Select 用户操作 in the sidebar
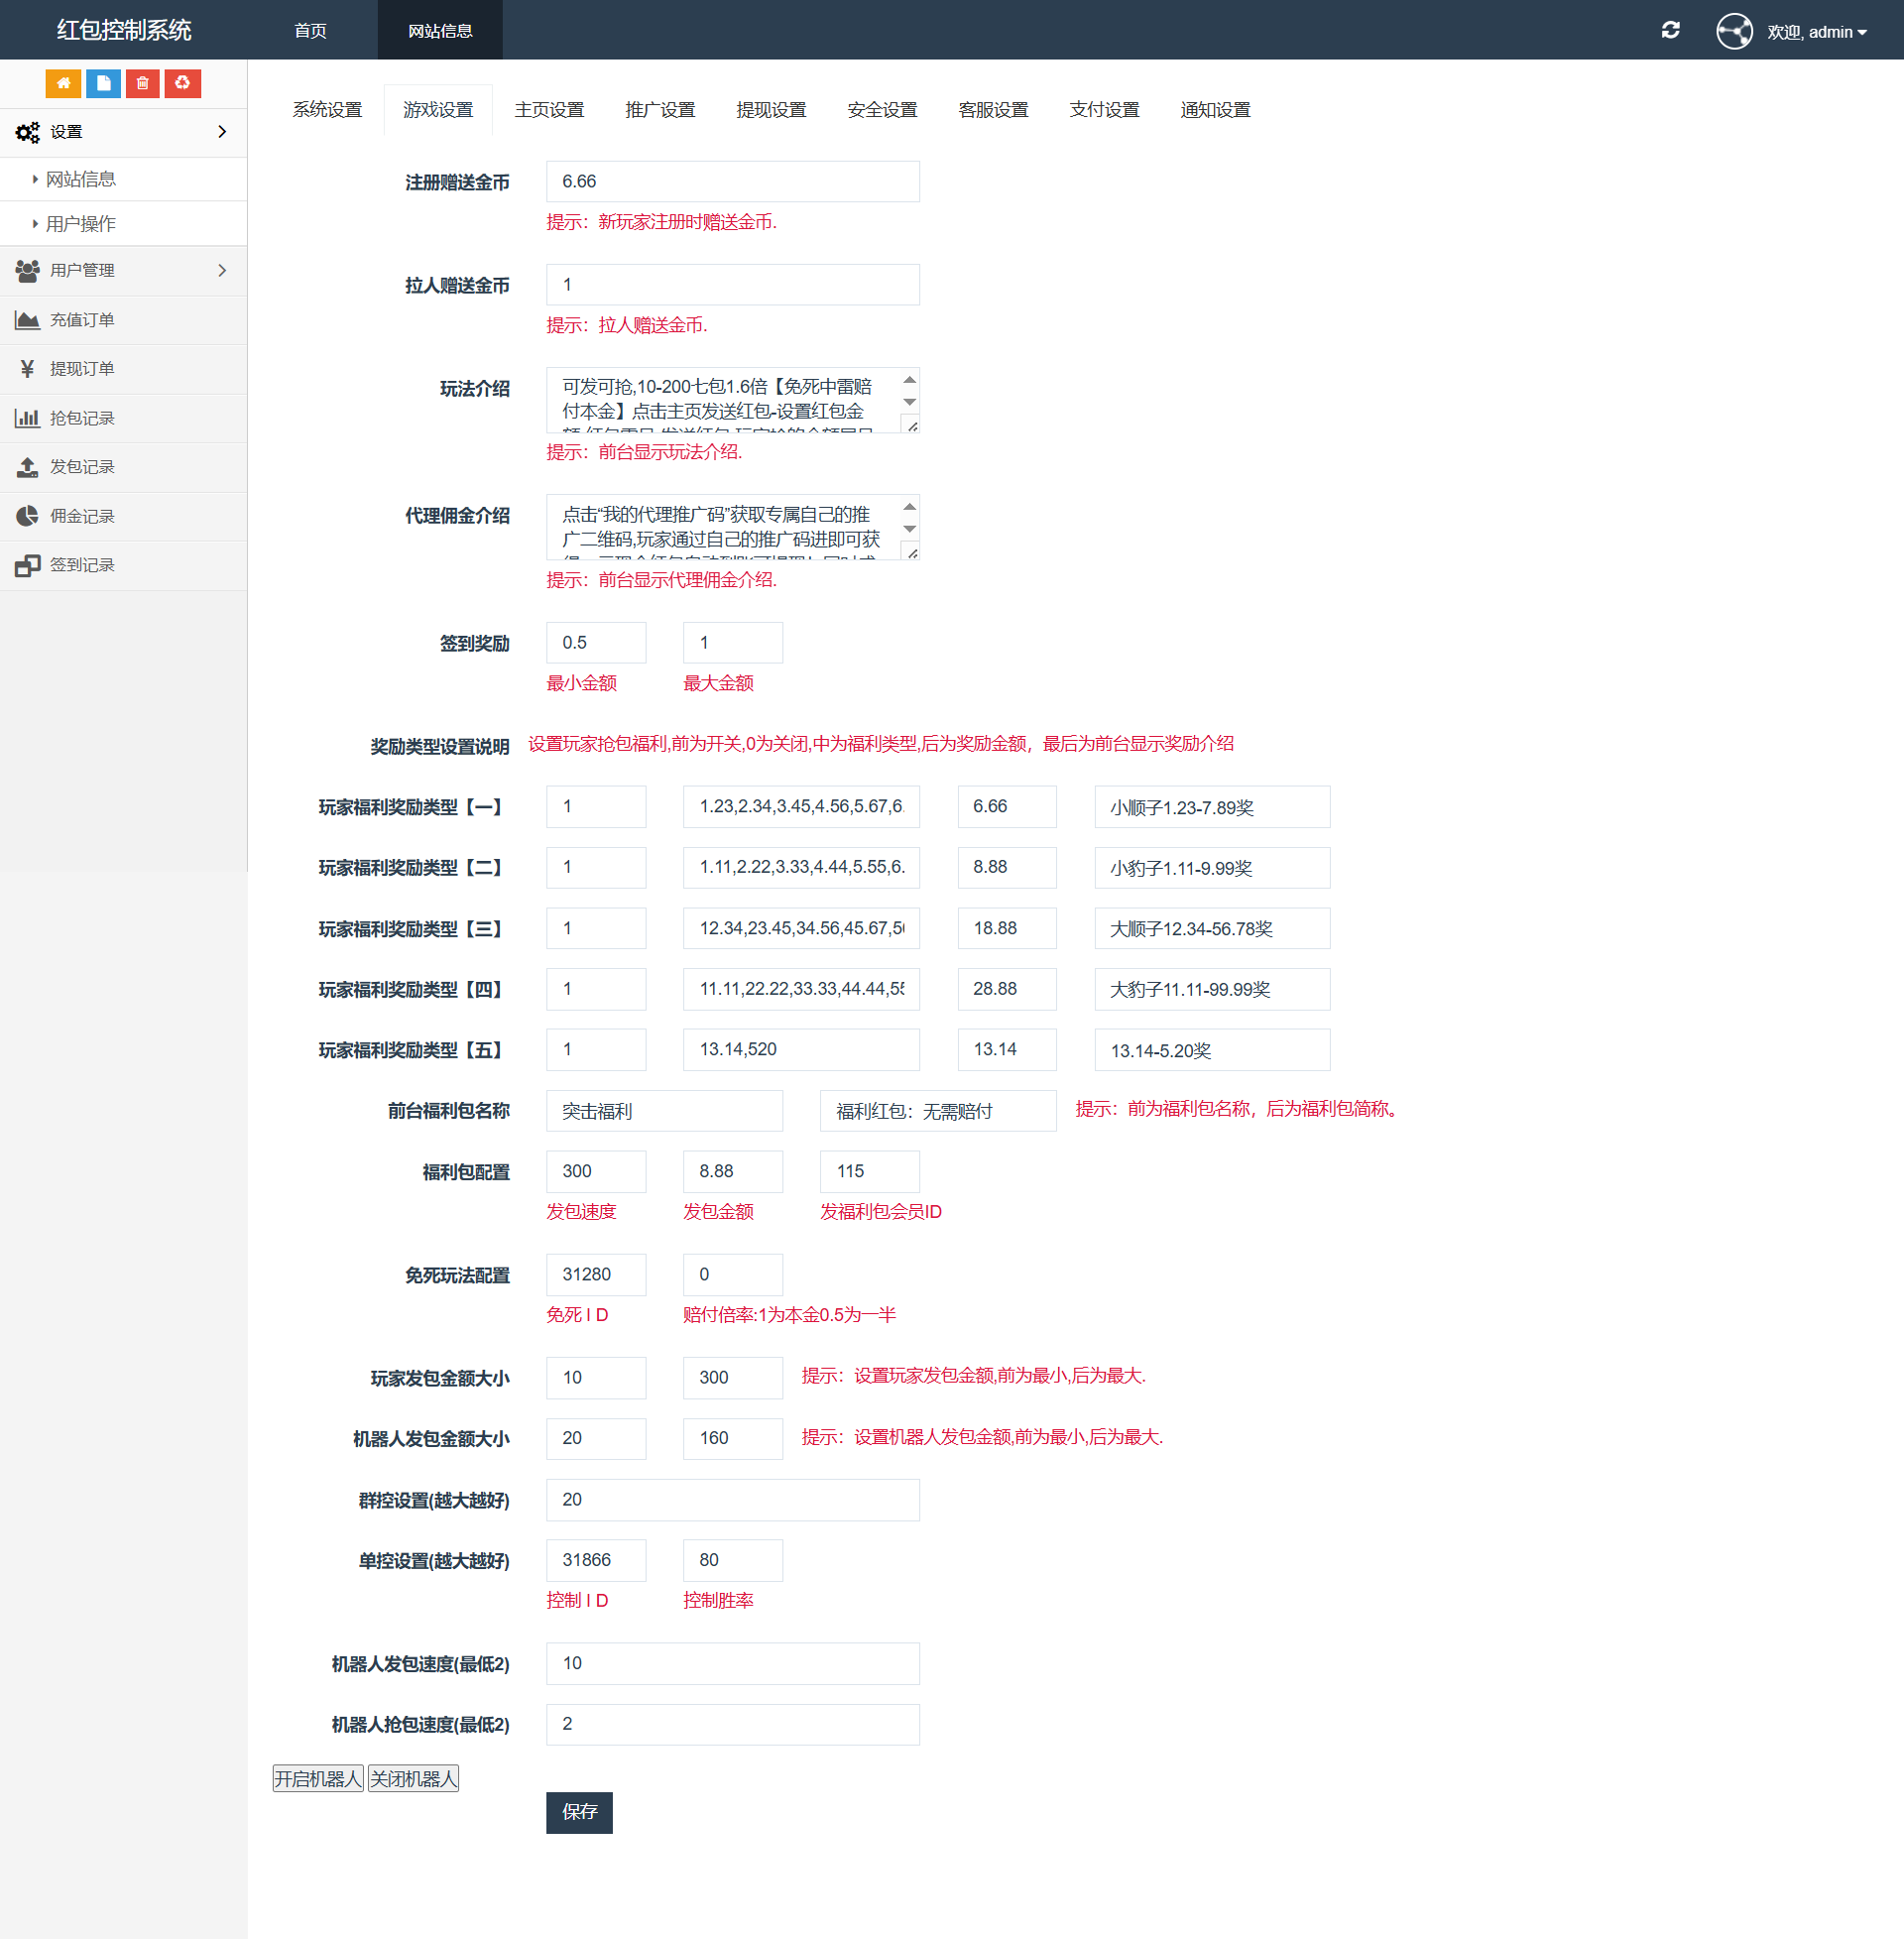Image resolution: width=1904 pixels, height=1939 pixels. [80, 224]
